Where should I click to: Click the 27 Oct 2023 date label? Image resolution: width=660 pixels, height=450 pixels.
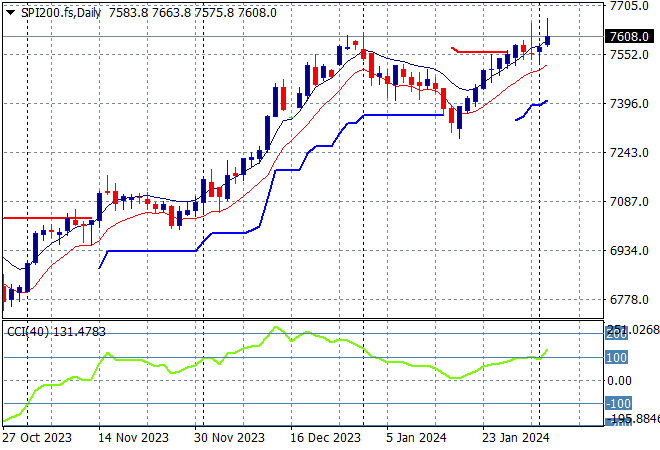pyautogui.click(x=36, y=437)
